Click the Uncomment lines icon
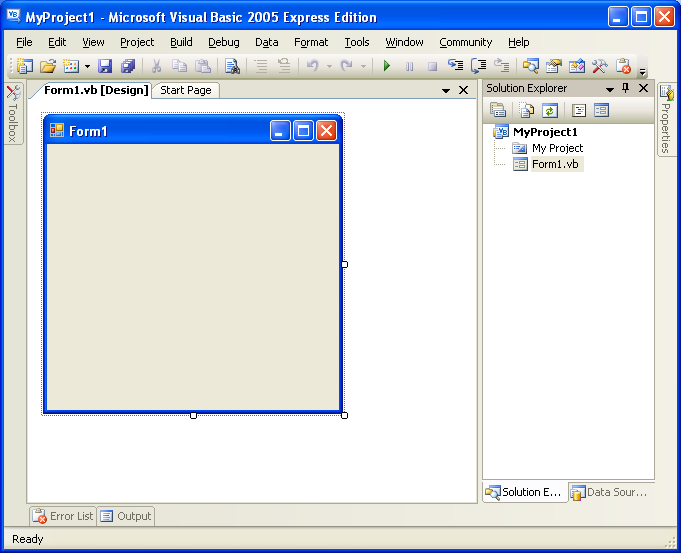 284,66
